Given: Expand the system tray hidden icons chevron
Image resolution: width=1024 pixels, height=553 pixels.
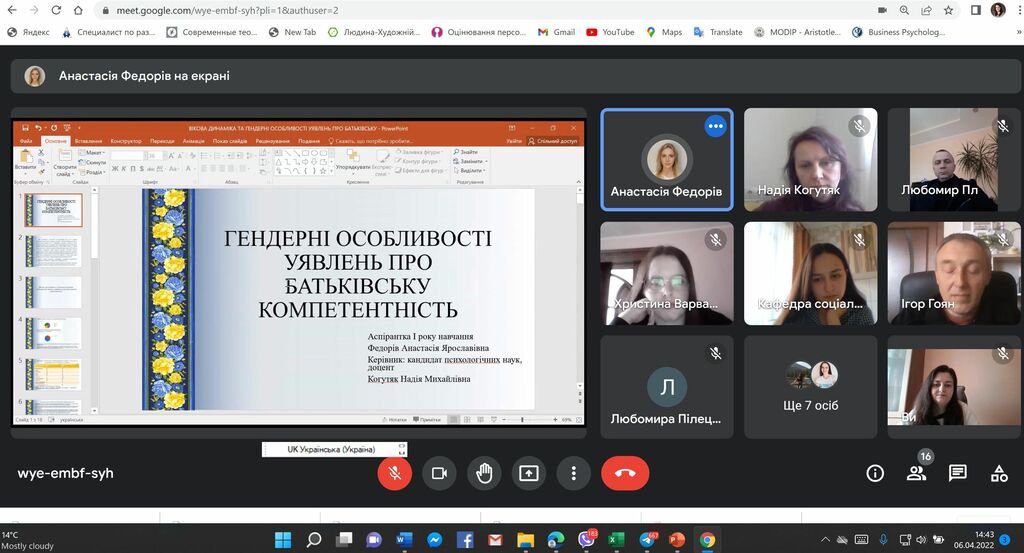Looking at the screenshot, I should [825, 540].
